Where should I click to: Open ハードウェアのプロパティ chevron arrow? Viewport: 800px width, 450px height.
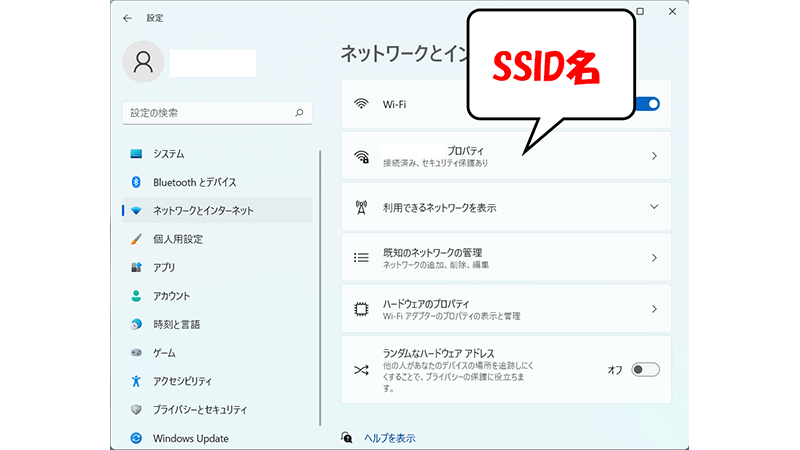(654, 309)
